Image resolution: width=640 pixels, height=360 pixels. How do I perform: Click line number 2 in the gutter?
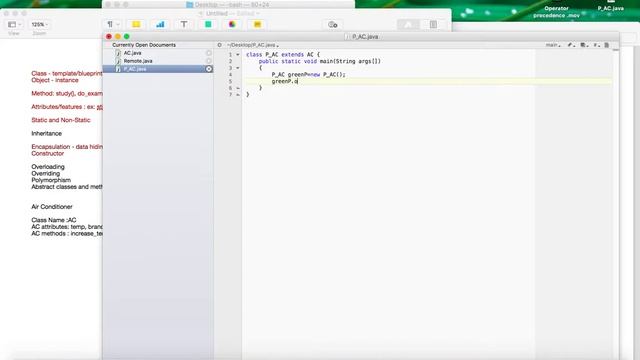[230, 61]
